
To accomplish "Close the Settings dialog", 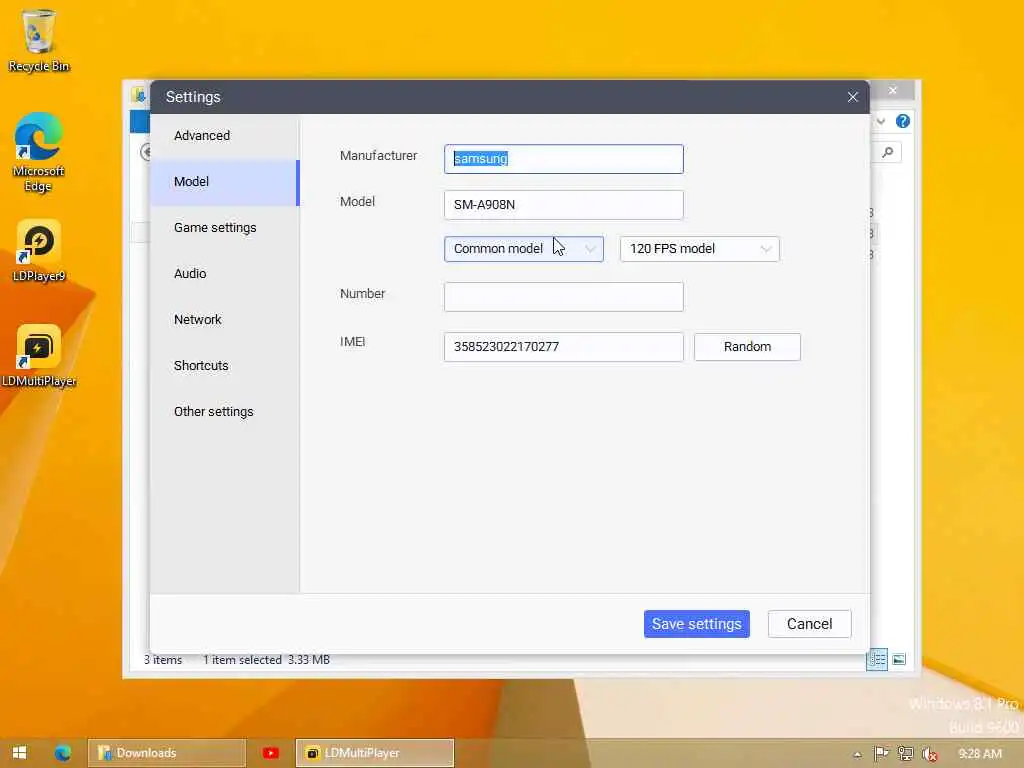I will [852, 97].
